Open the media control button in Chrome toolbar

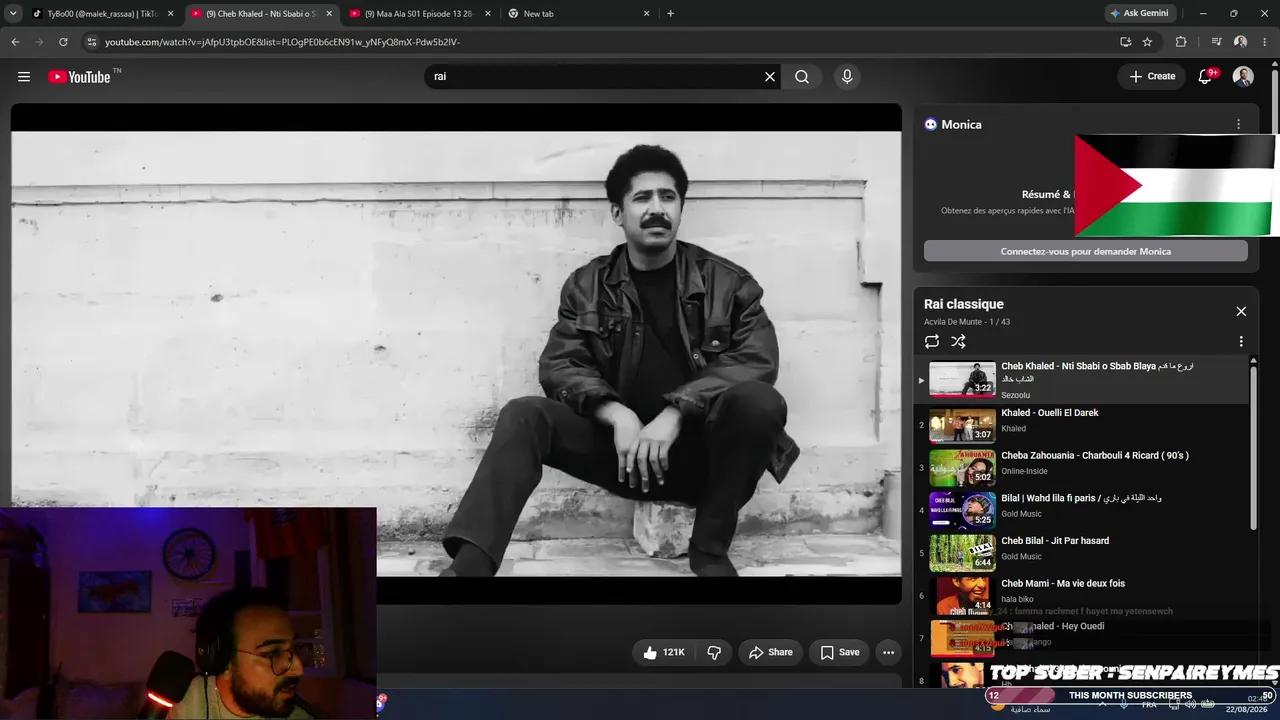tap(1216, 42)
